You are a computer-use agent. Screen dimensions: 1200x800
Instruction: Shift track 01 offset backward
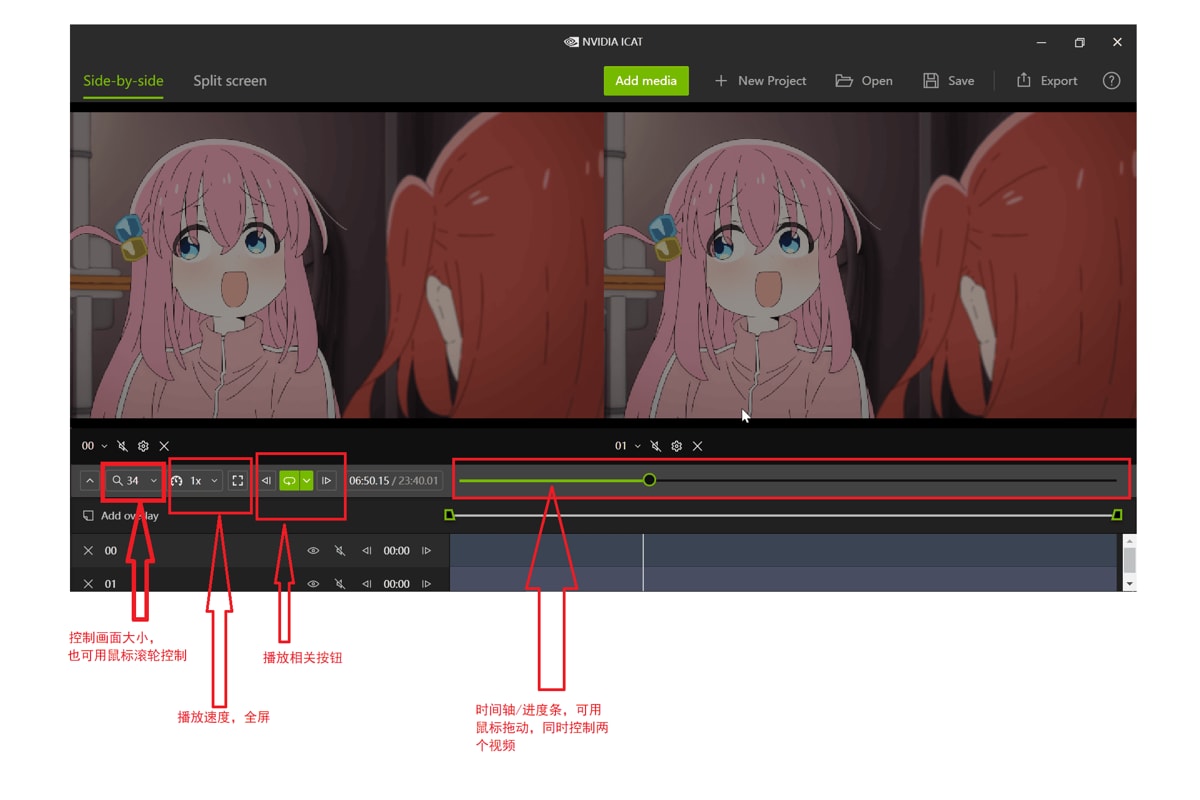[x=367, y=584]
